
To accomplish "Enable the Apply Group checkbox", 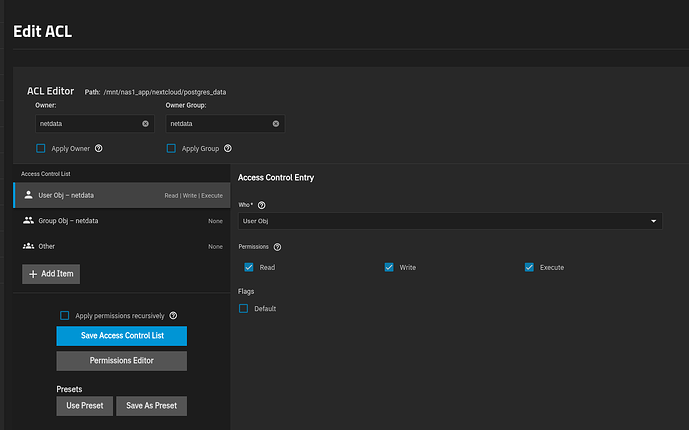I will coord(171,148).
